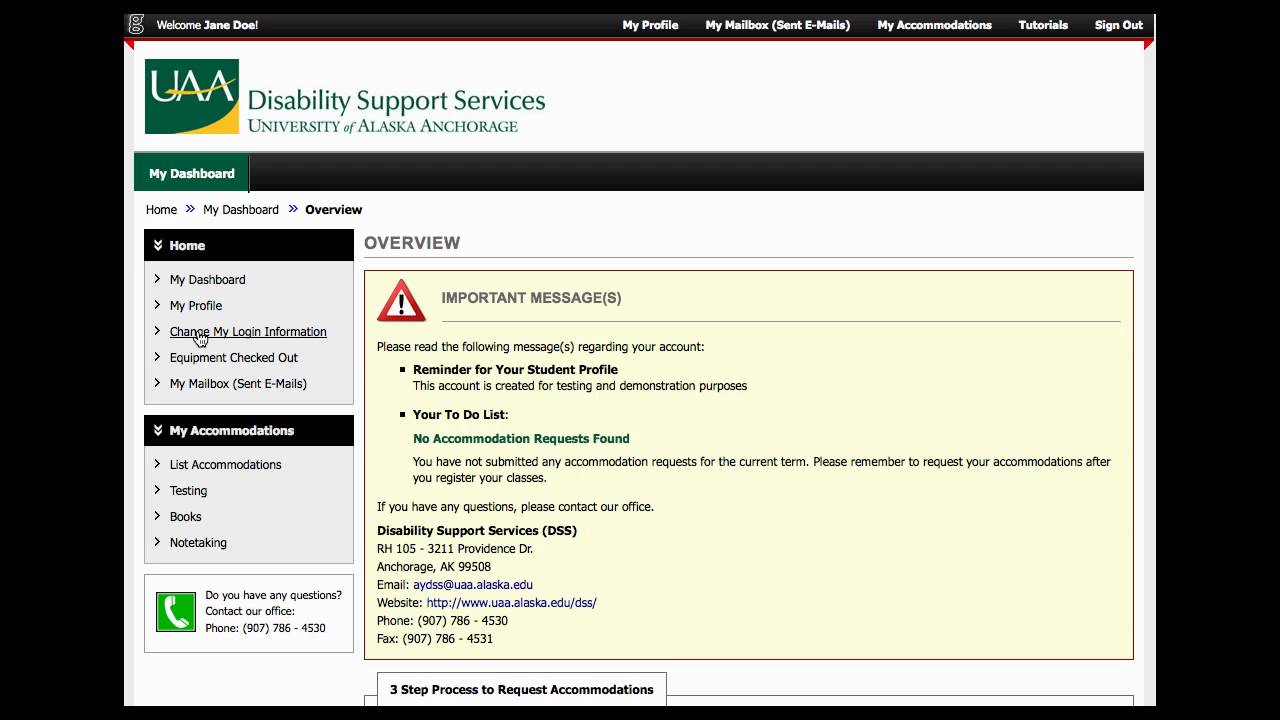1280x720 pixels.
Task: Click the chevron beside My Mailbox sidebar link
Action: [157, 383]
